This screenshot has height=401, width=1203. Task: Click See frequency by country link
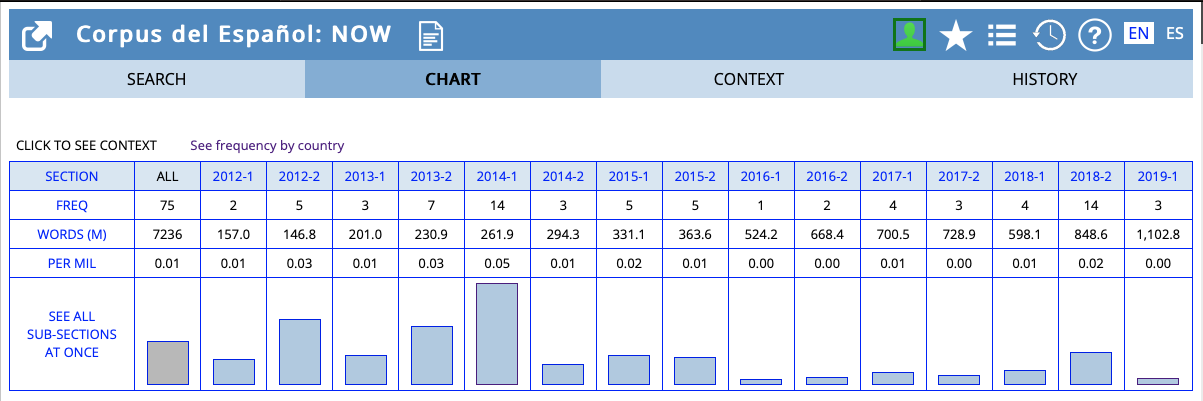click(267, 146)
